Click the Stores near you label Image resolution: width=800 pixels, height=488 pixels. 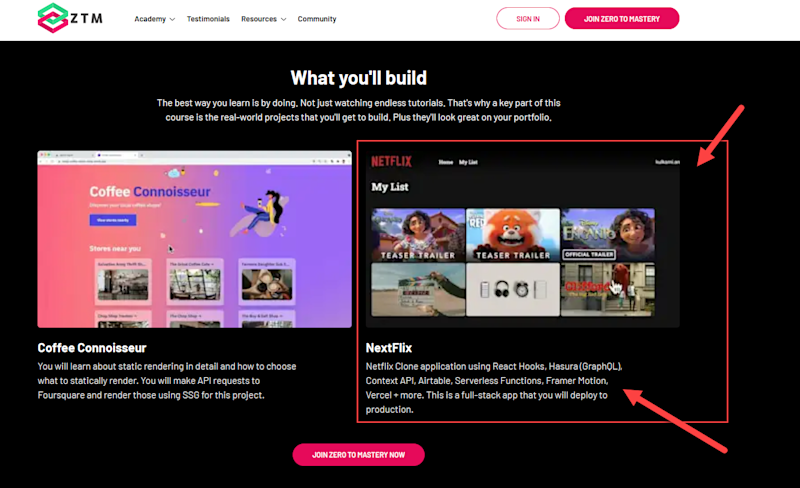point(115,249)
